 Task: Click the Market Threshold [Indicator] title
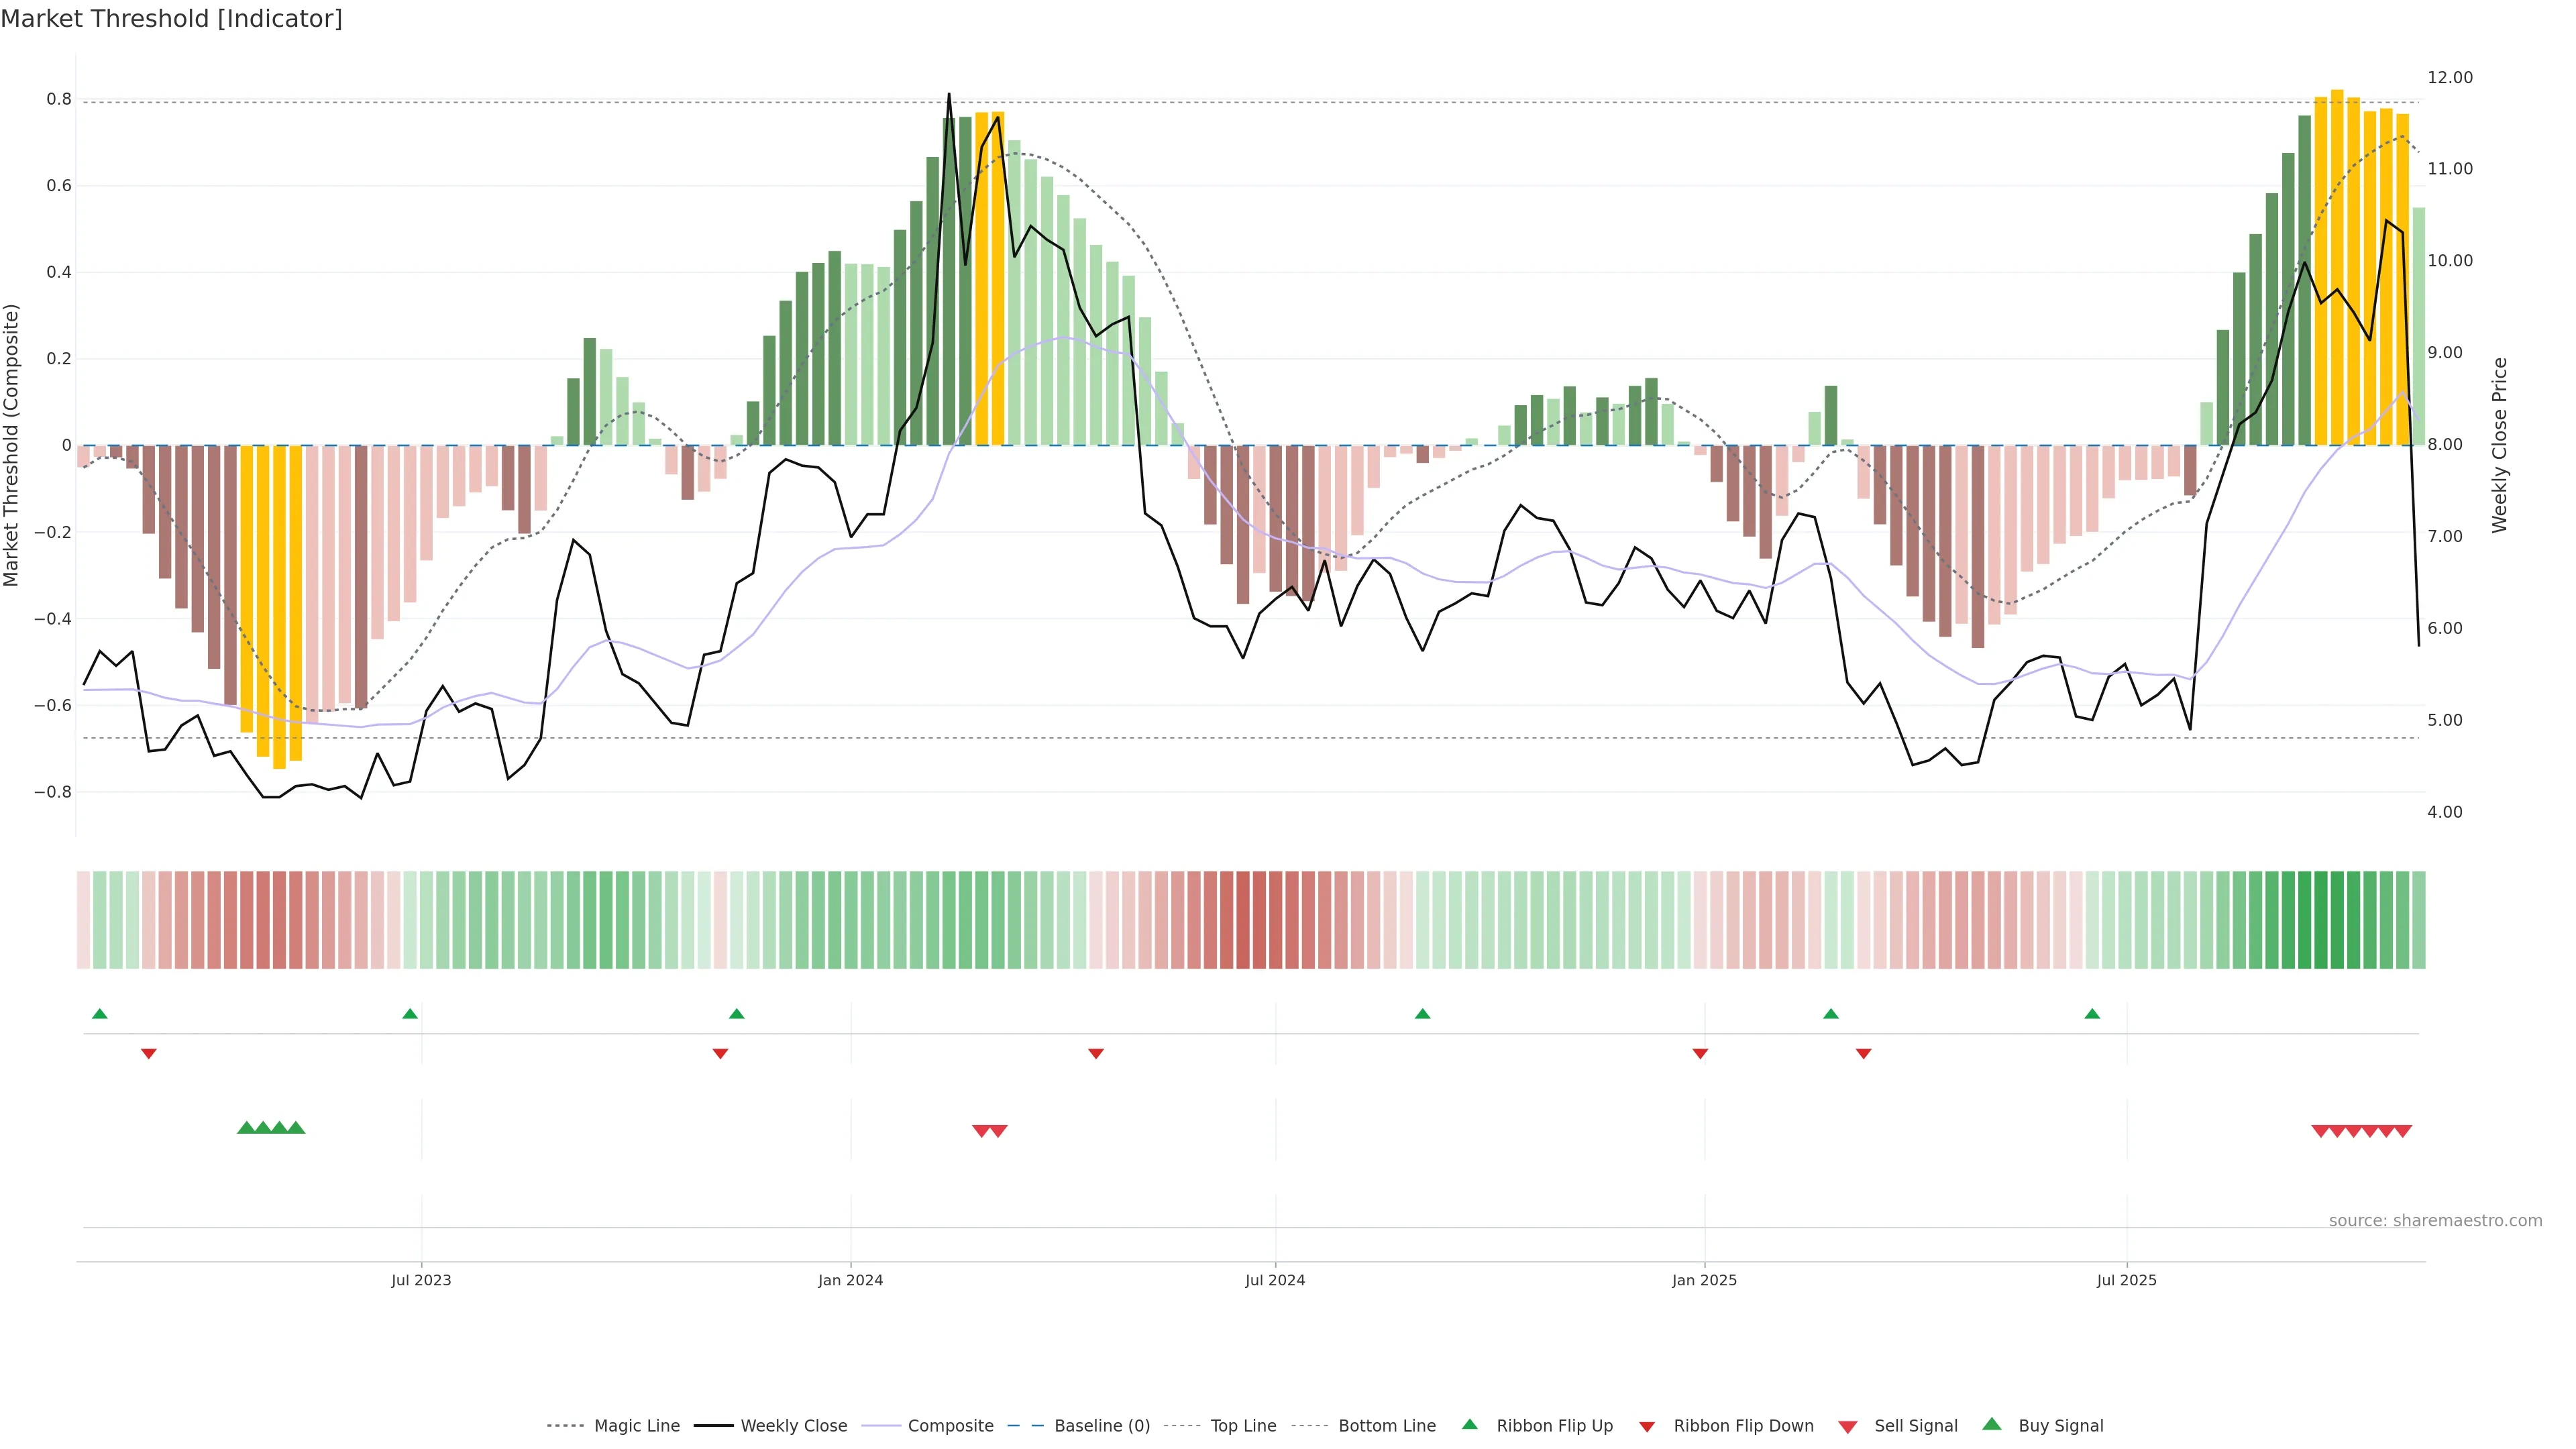171,19
